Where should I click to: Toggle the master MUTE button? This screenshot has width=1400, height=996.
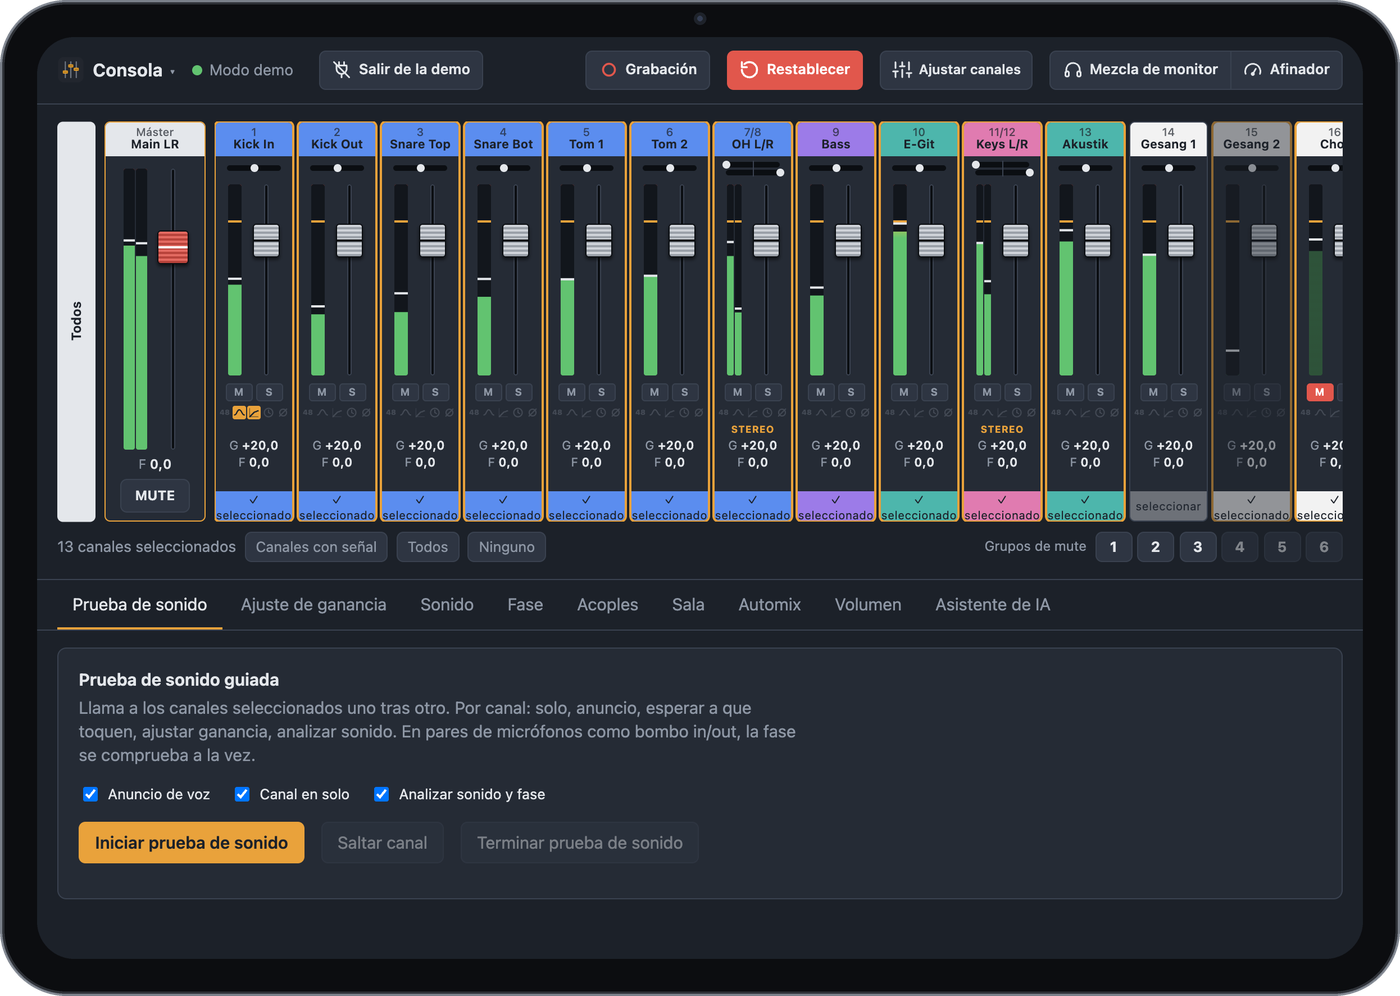(155, 496)
